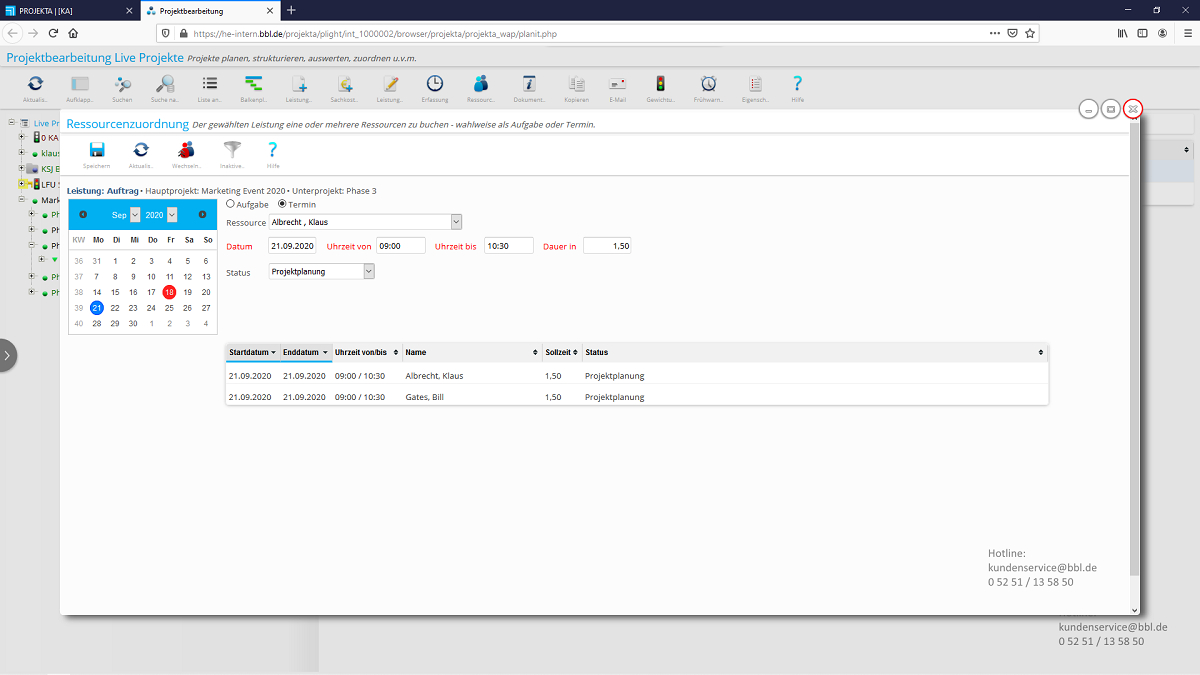The height and width of the screenshot is (675, 1200).
Task: Open the Balkenplan Gantt icon
Action: [253, 84]
